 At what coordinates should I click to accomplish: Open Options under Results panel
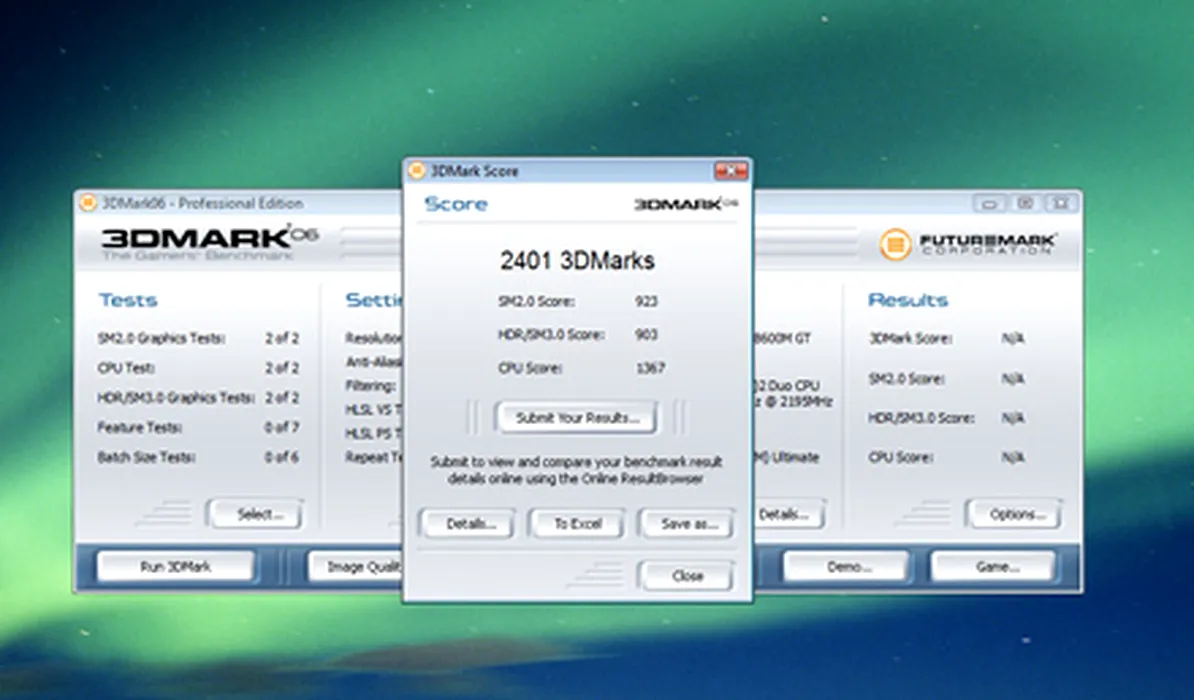coord(1015,514)
